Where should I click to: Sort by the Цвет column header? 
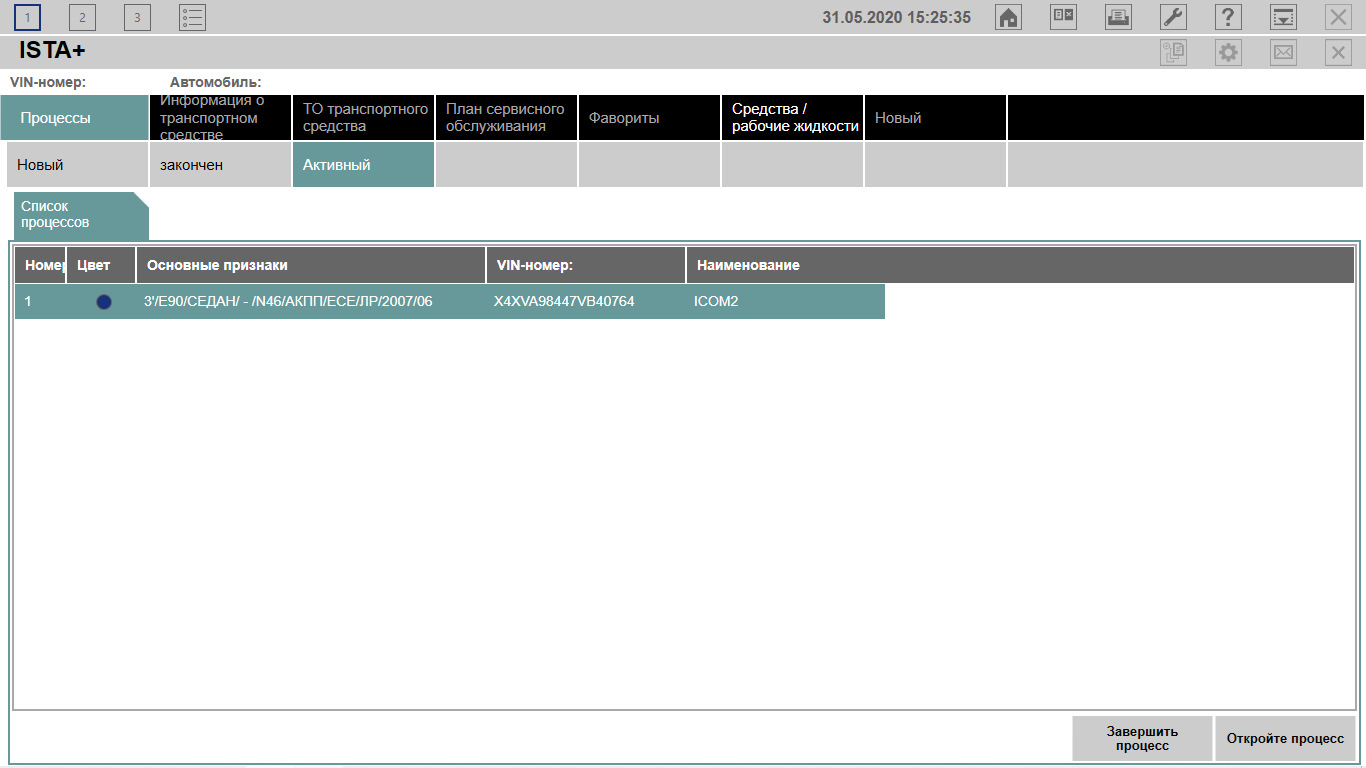coord(101,265)
